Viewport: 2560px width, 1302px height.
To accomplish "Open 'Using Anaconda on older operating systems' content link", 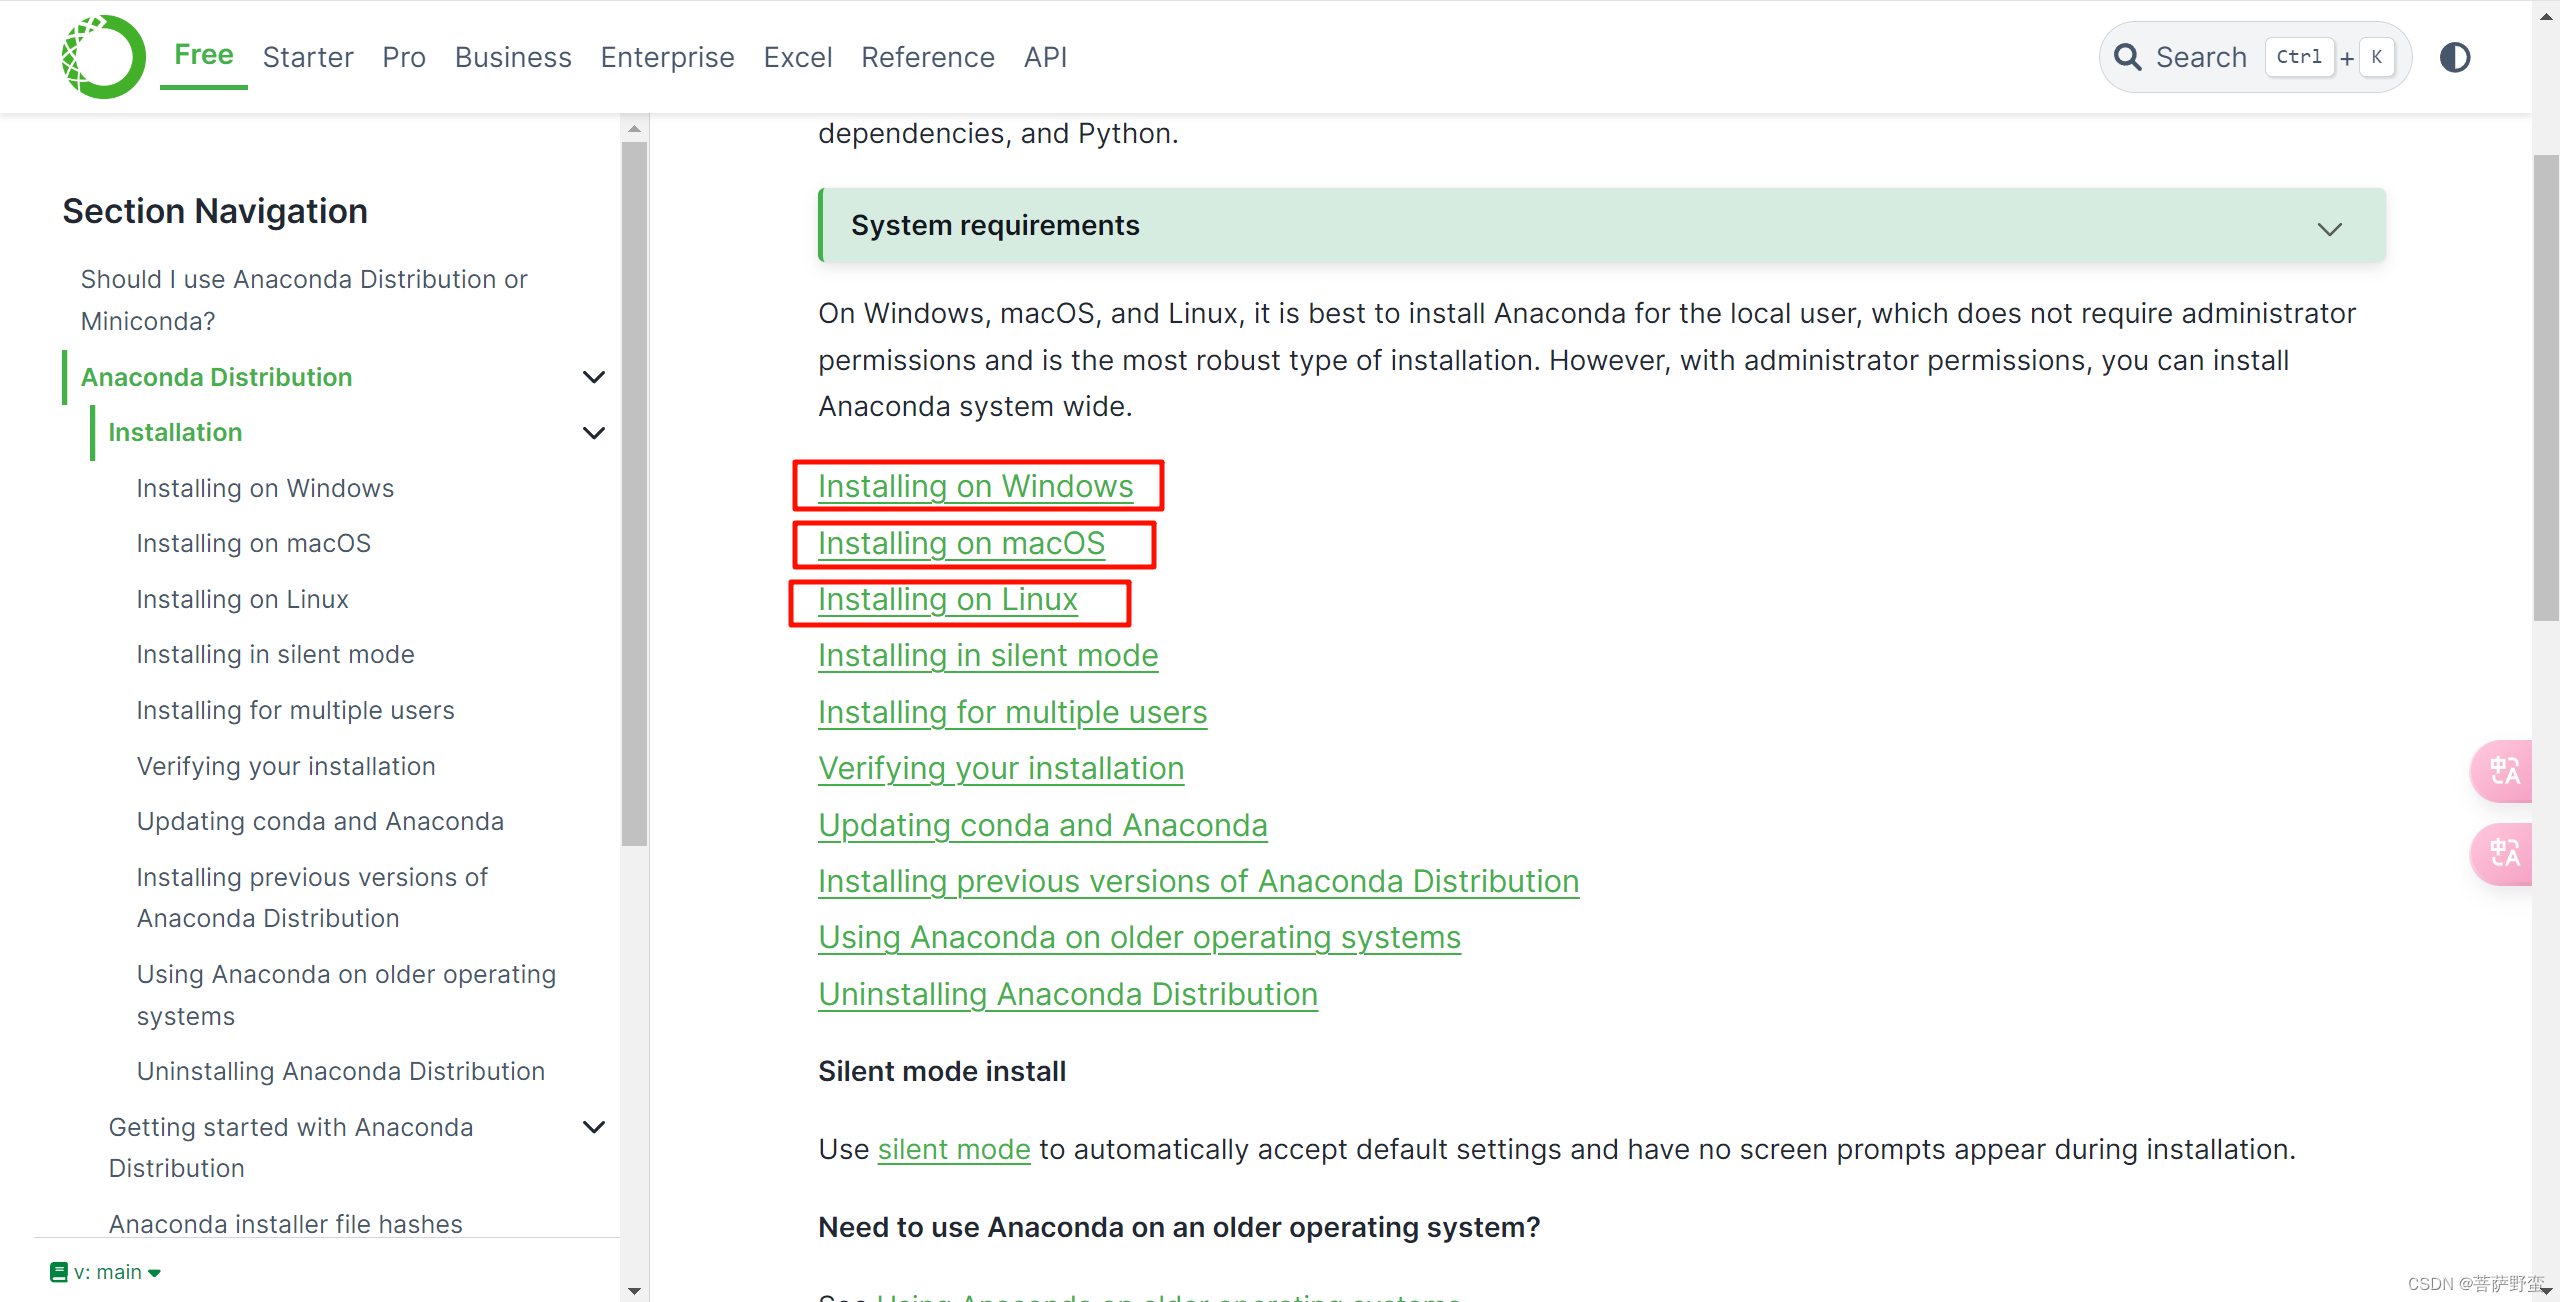I will click(1140, 937).
